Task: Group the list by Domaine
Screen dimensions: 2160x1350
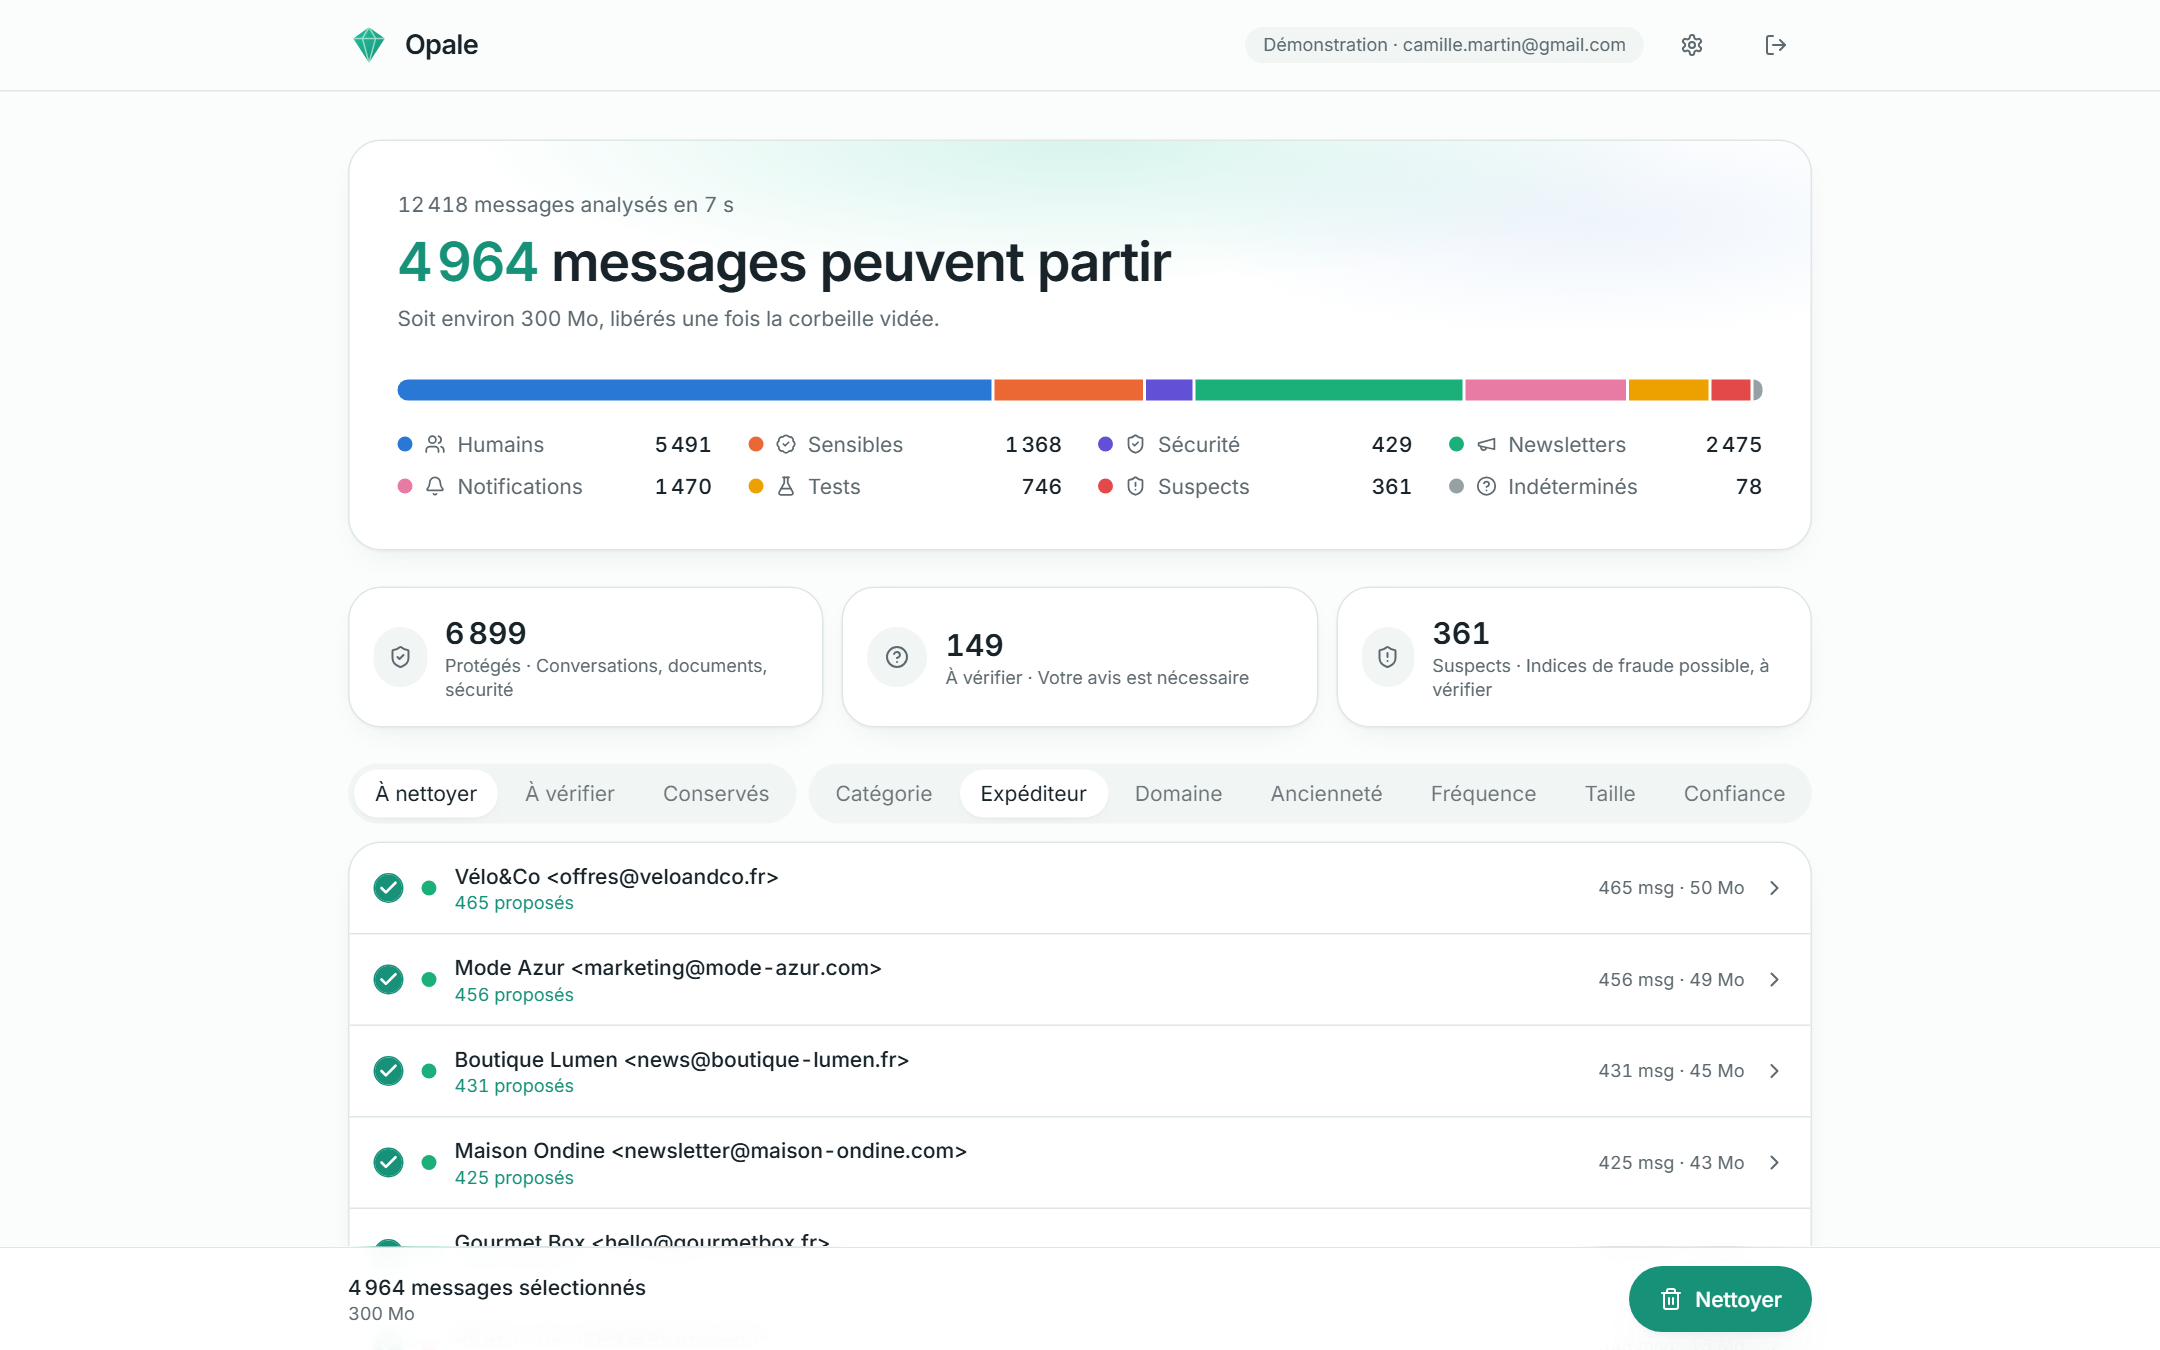Action: [1178, 793]
